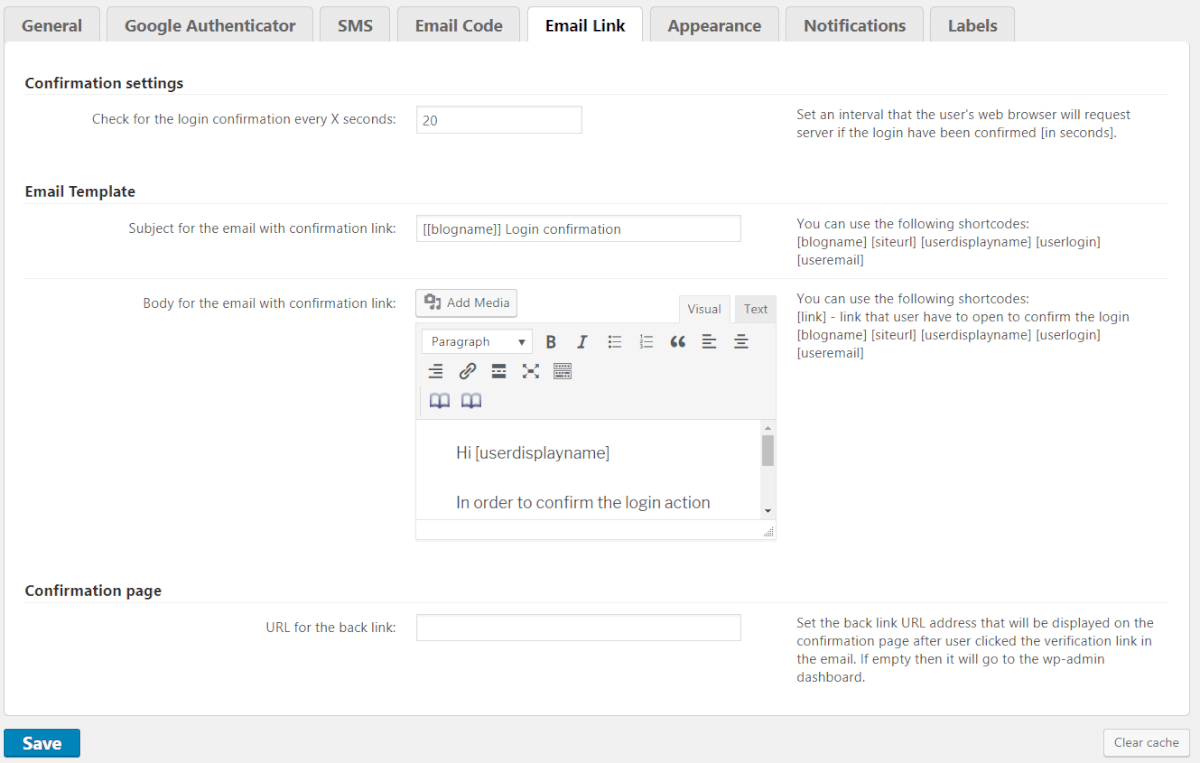The height and width of the screenshot is (763, 1200).
Task: Open the Paragraph format dropdown
Action: tap(477, 342)
